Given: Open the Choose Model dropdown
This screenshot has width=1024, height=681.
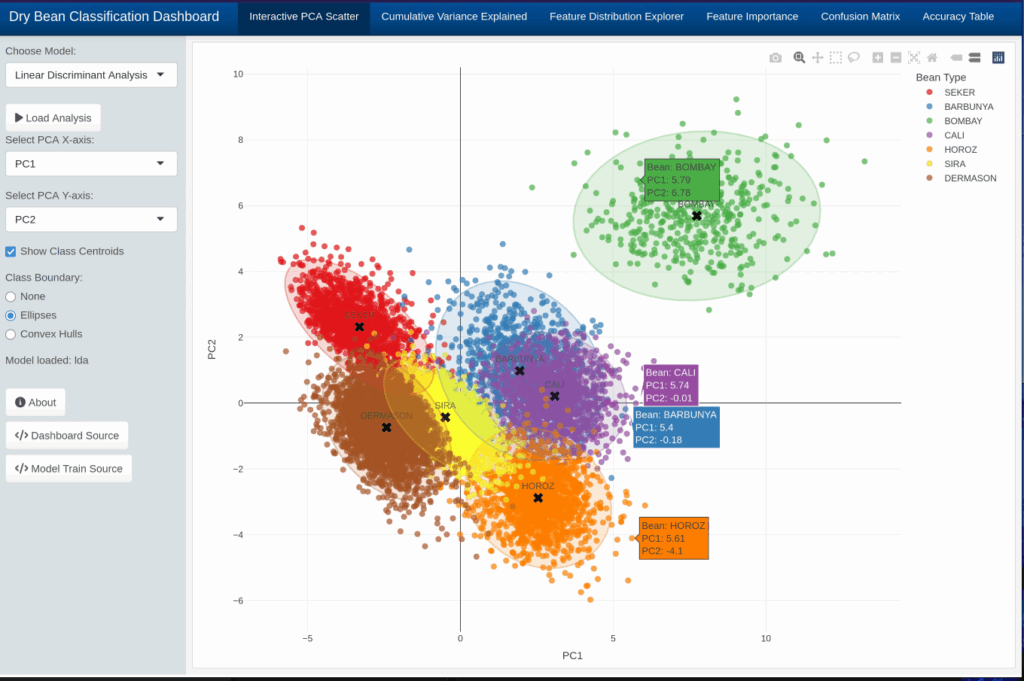Looking at the screenshot, I should click(x=91, y=75).
